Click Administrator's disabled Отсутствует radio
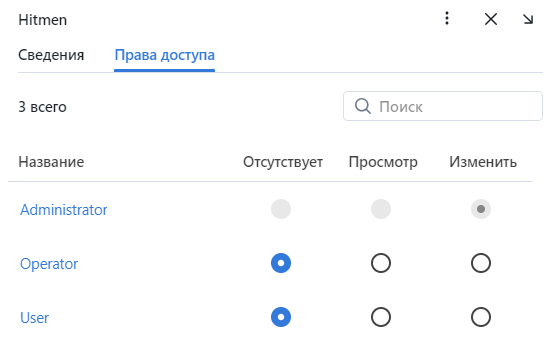Viewport: 554px width, 363px height. click(281, 209)
